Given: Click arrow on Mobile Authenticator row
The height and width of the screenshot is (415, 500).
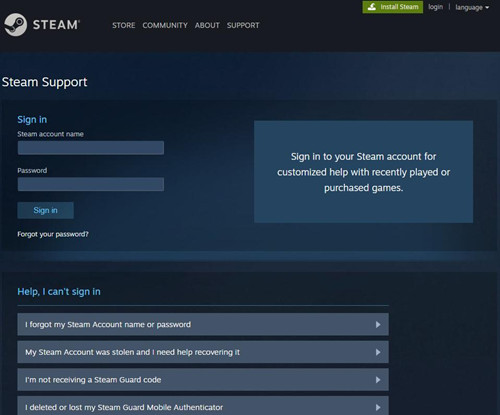Looking at the screenshot, I should (x=378, y=407).
